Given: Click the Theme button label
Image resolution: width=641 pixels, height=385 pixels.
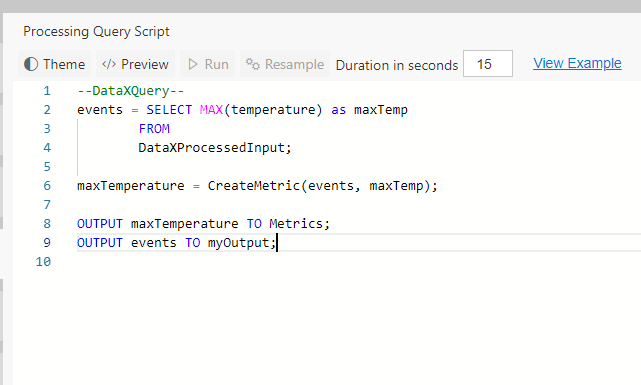Looking at the screenshot, I should [64, 64].
